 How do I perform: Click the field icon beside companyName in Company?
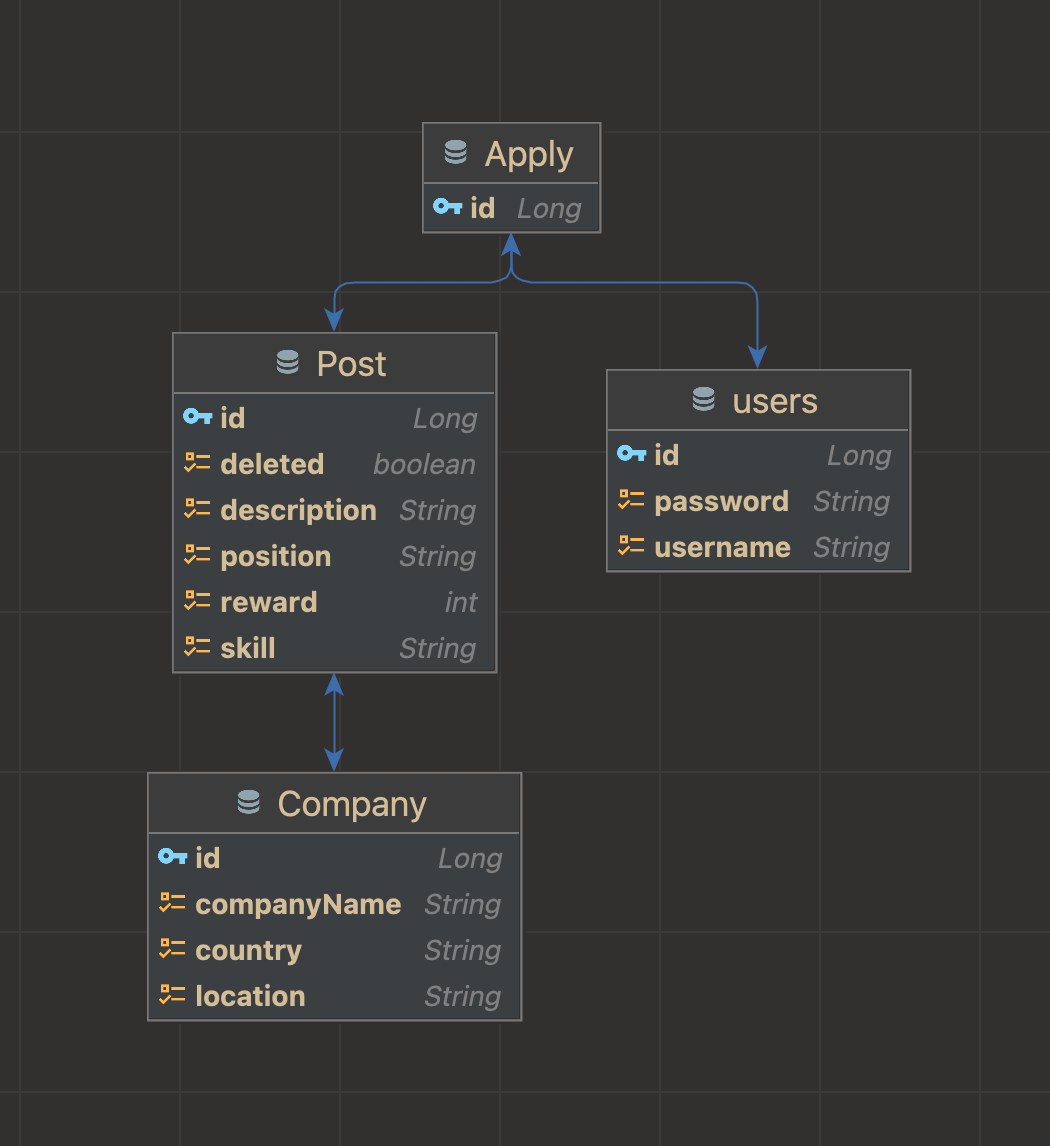point(171,903)
